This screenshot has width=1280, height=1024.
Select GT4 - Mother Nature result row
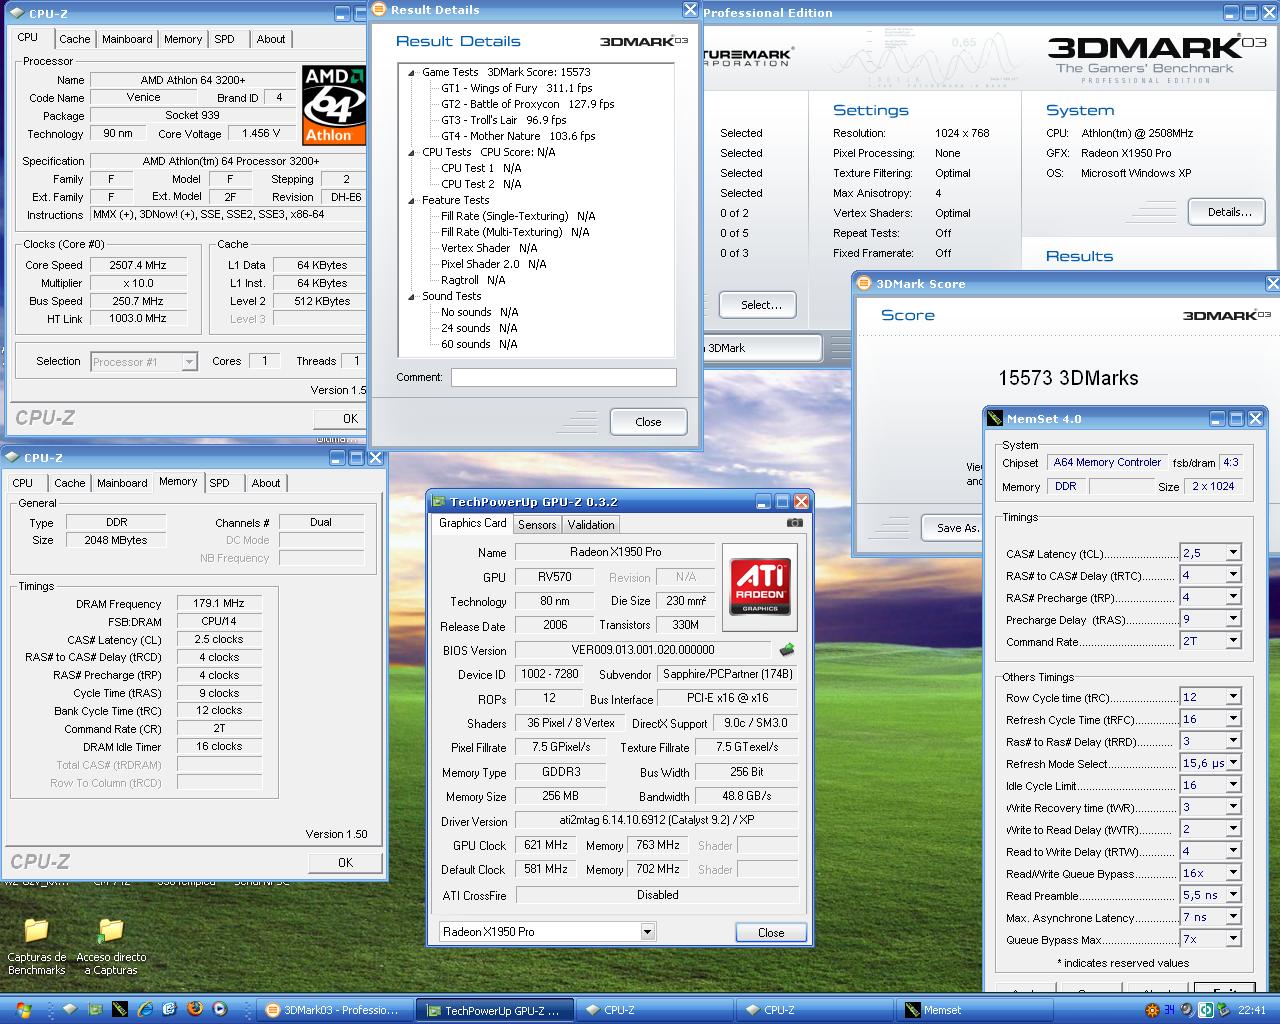(x=518, y=136)
